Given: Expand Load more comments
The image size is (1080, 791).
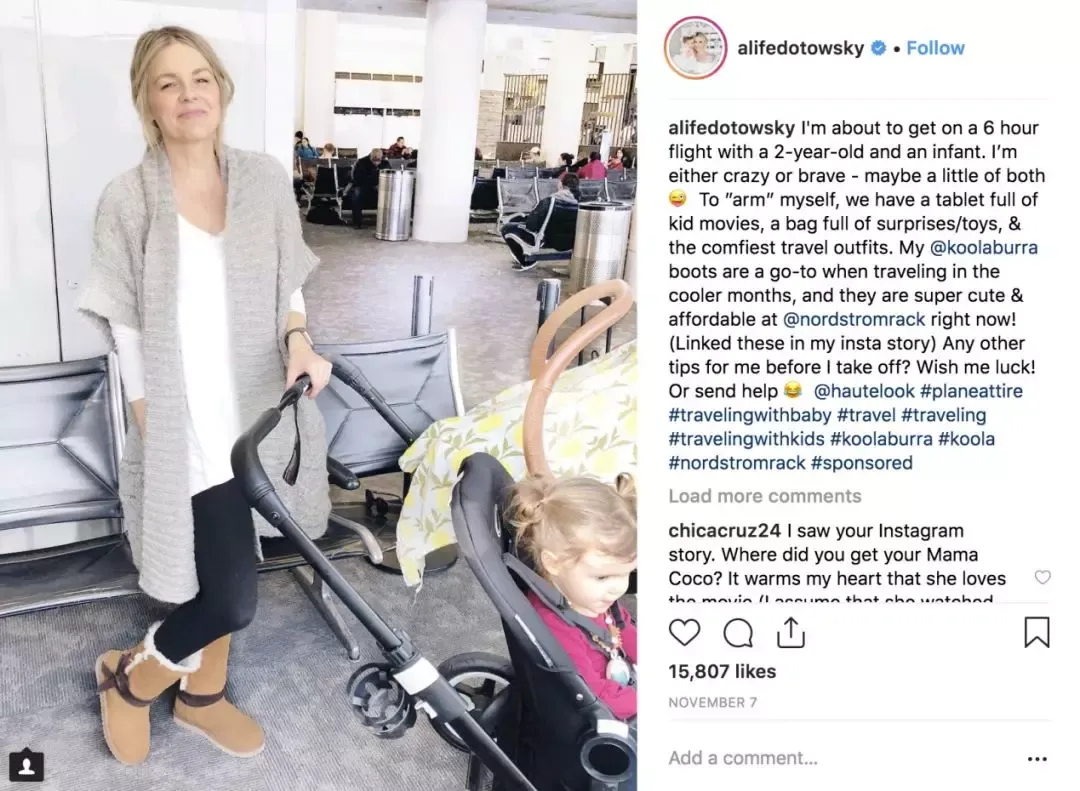Looking at the screenshot, I should [x=765, y=496].
